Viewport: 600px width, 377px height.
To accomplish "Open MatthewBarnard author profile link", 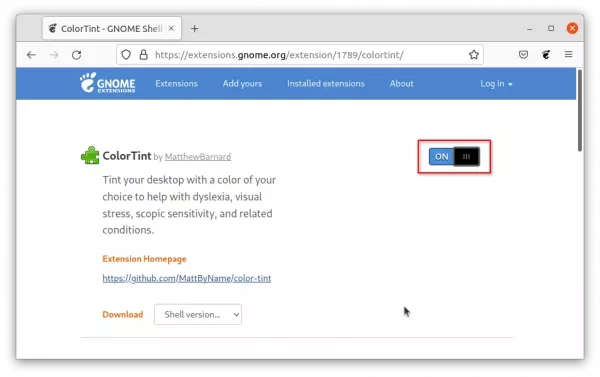I will (198, 157).
